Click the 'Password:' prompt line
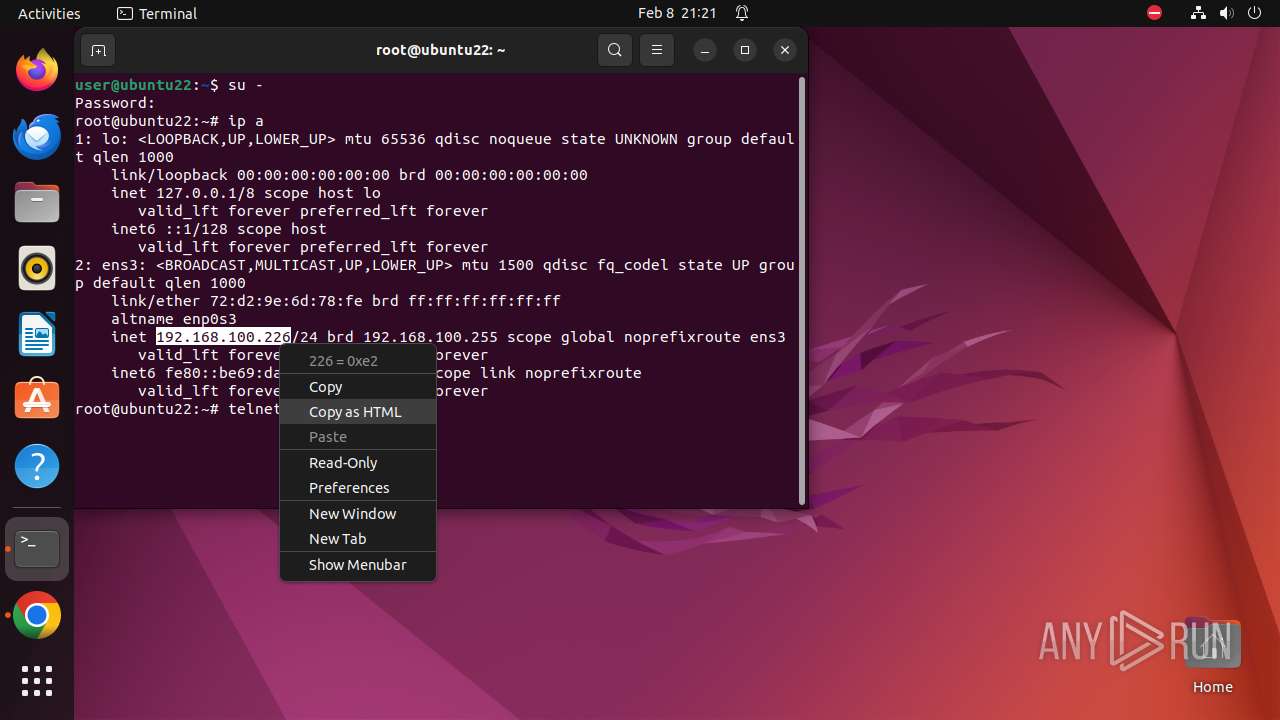Screen dimensions: 1280x720 tap(115, 103)
